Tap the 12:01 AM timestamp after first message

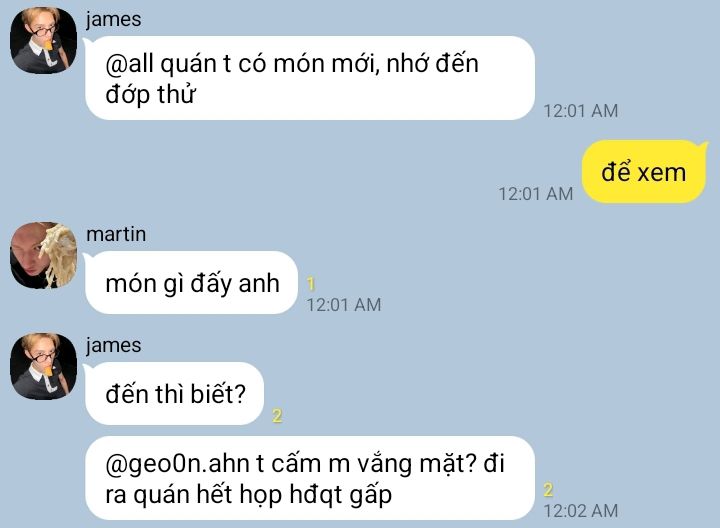point(581,111)
